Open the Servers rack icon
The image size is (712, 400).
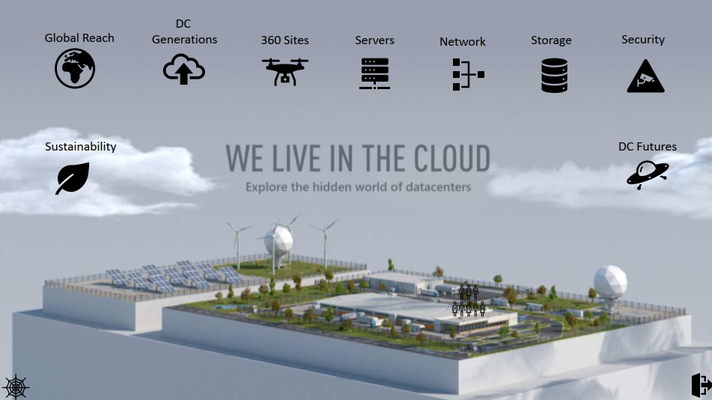coord(375,73)
